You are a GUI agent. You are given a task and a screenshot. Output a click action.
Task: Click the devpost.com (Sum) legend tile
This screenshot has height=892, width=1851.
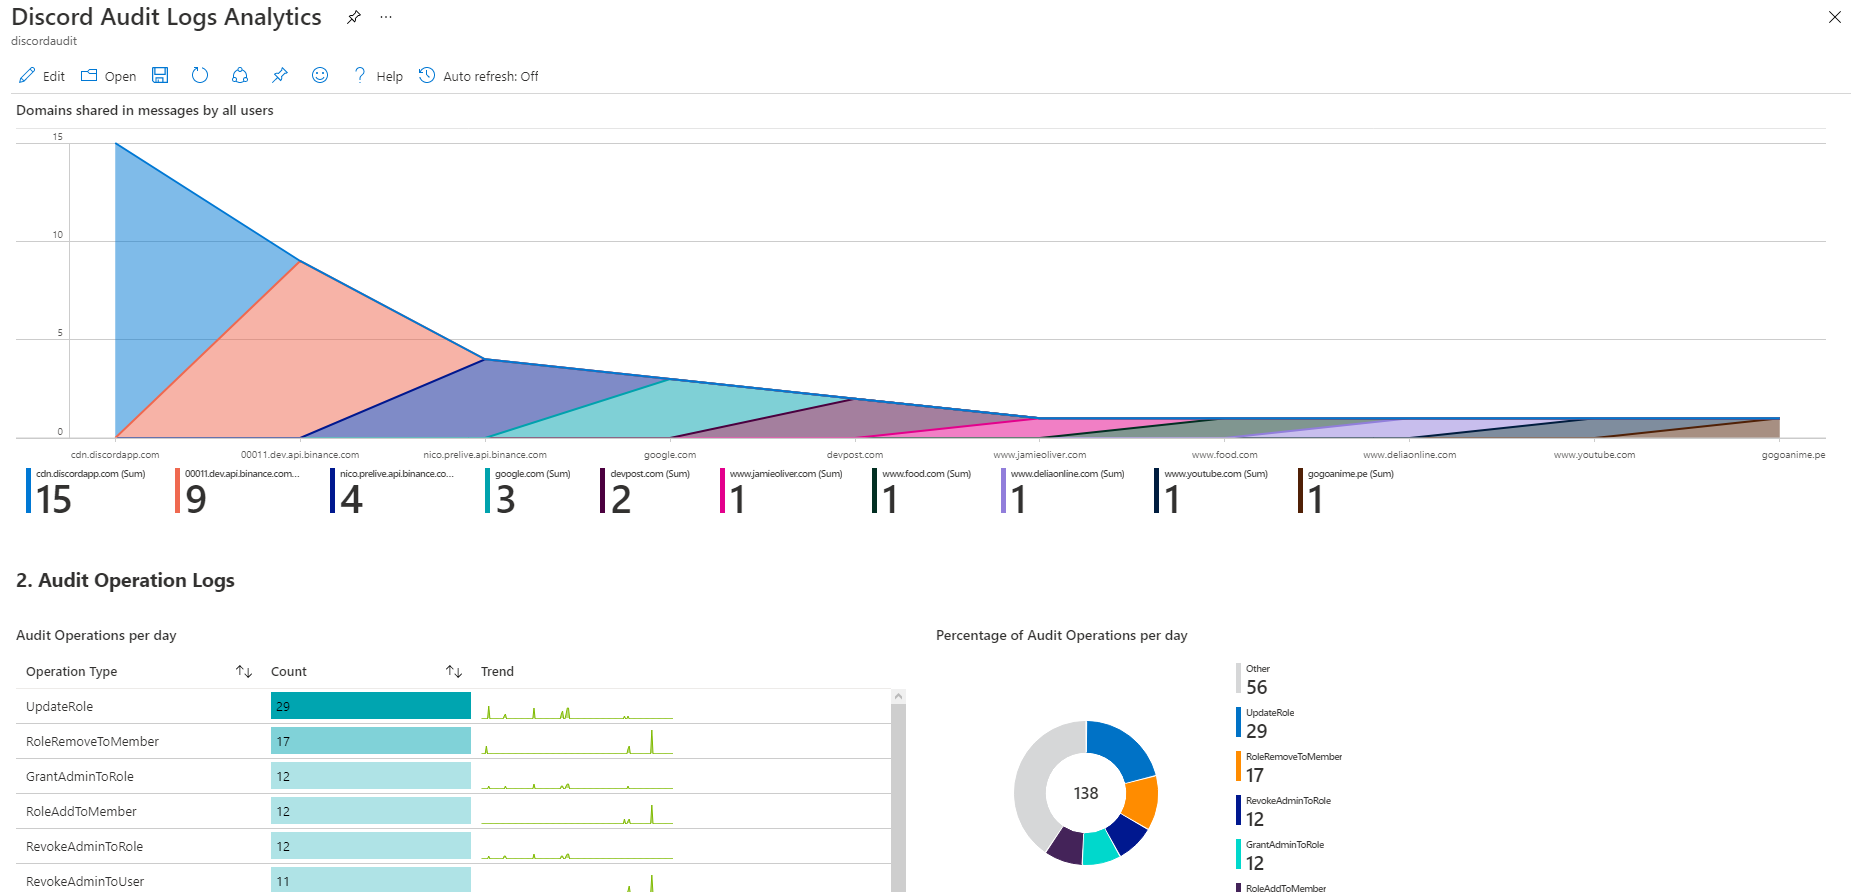pyautogui.click(x=646, y=491)
